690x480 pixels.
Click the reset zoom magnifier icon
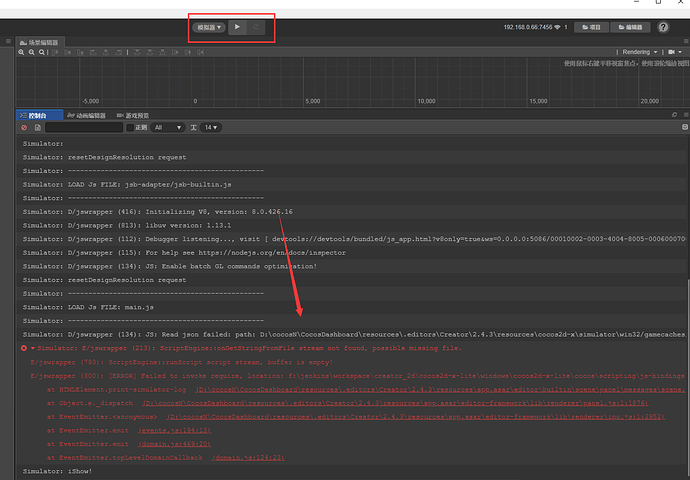41,52
